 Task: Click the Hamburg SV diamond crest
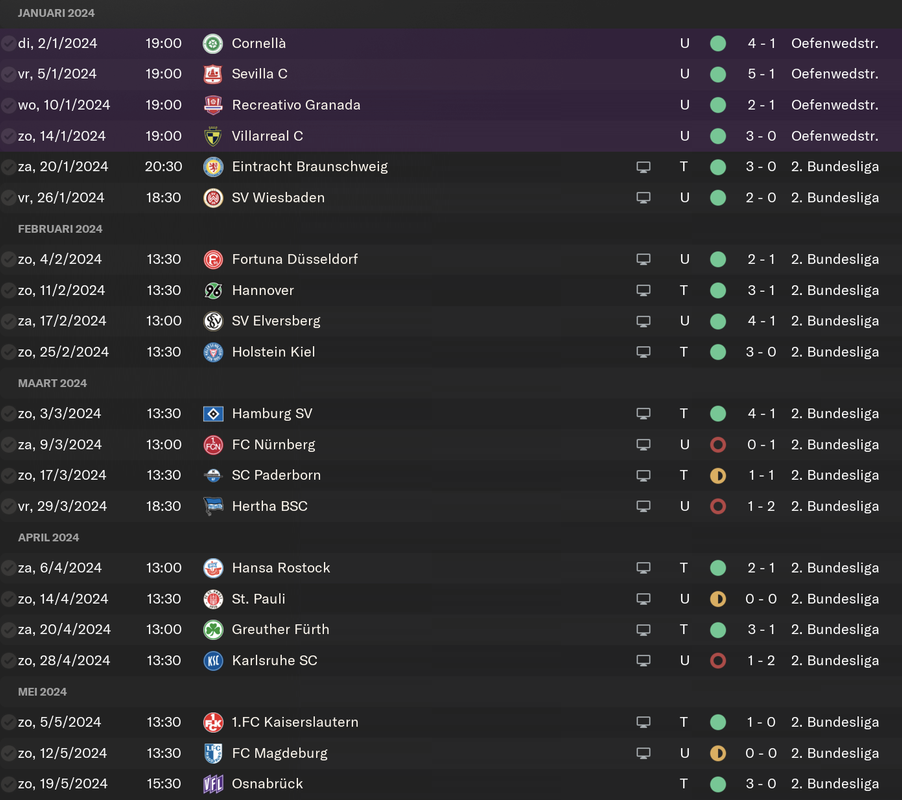(213, 414)
